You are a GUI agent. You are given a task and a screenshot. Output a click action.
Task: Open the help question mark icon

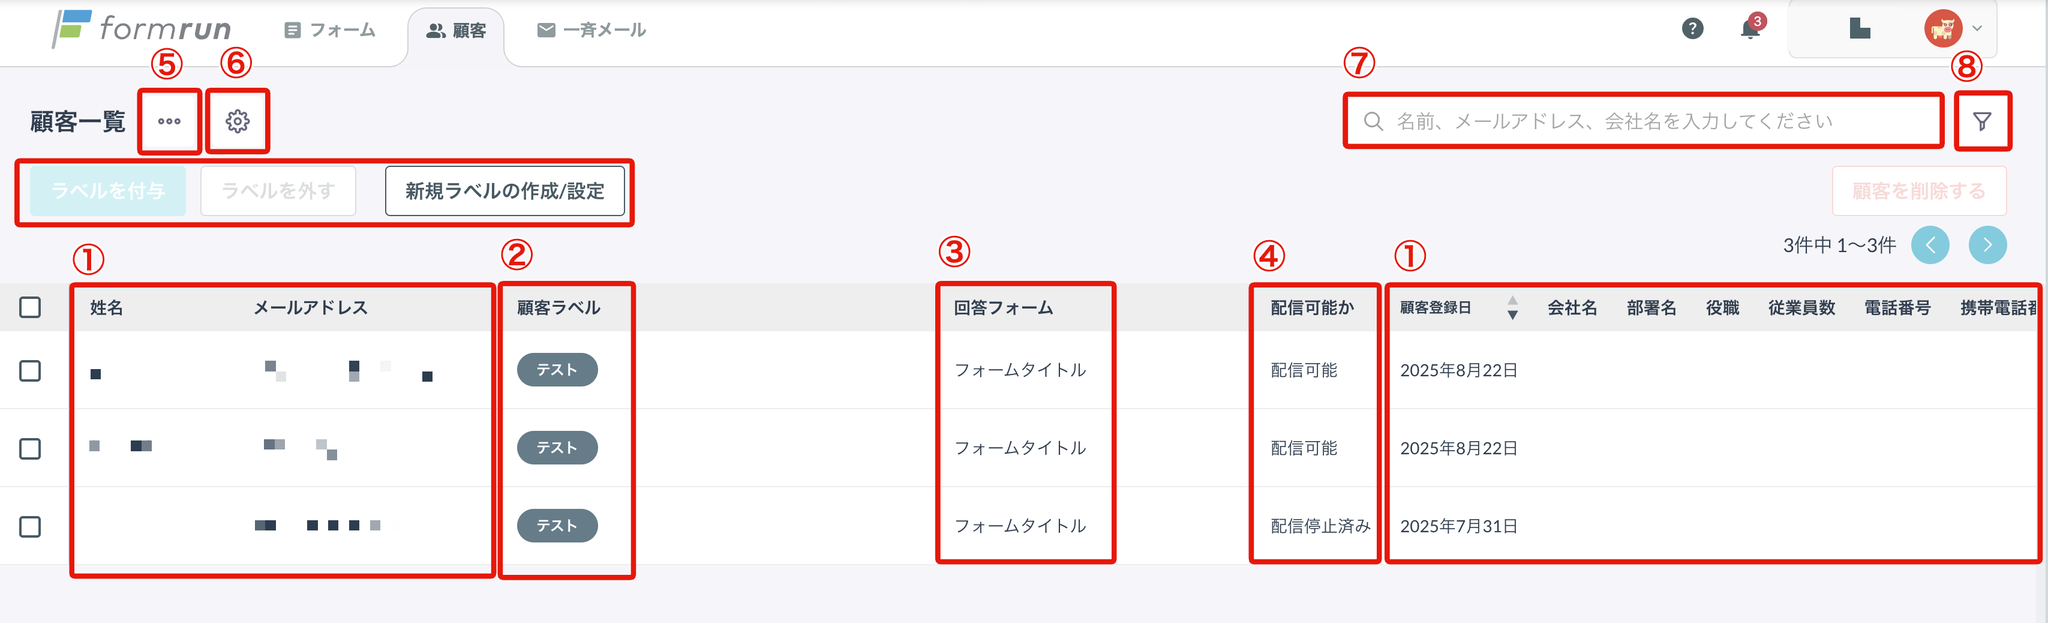click(1692, 29)
